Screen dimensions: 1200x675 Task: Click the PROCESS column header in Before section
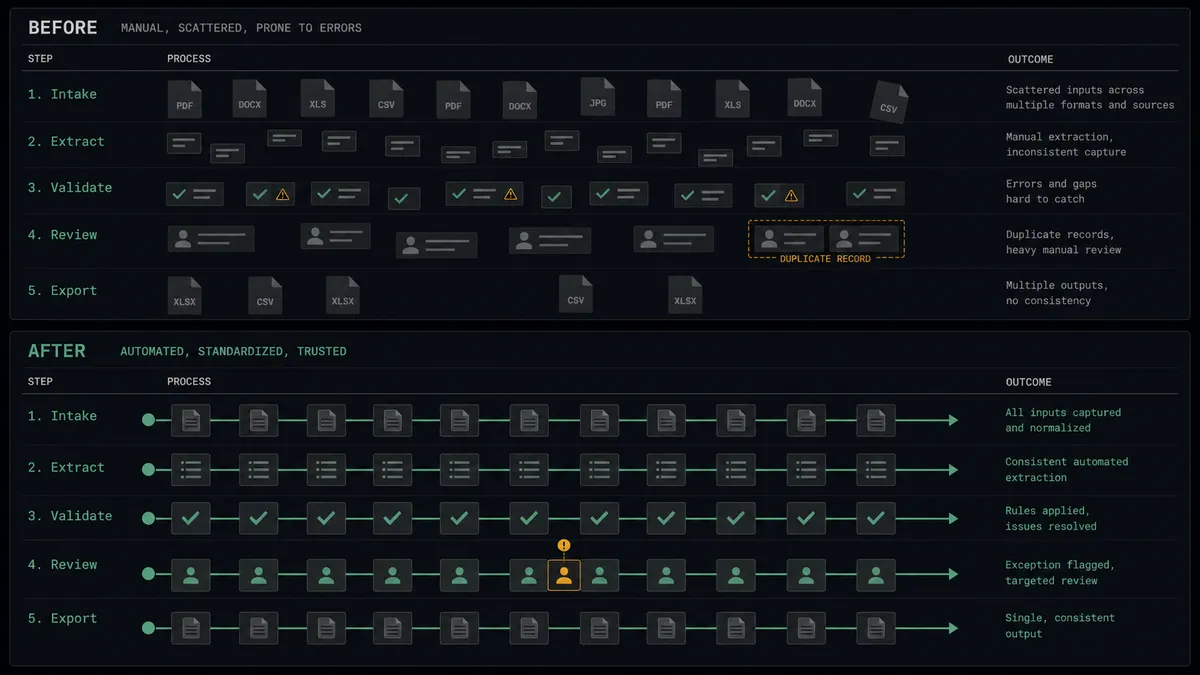coord(189,59)
